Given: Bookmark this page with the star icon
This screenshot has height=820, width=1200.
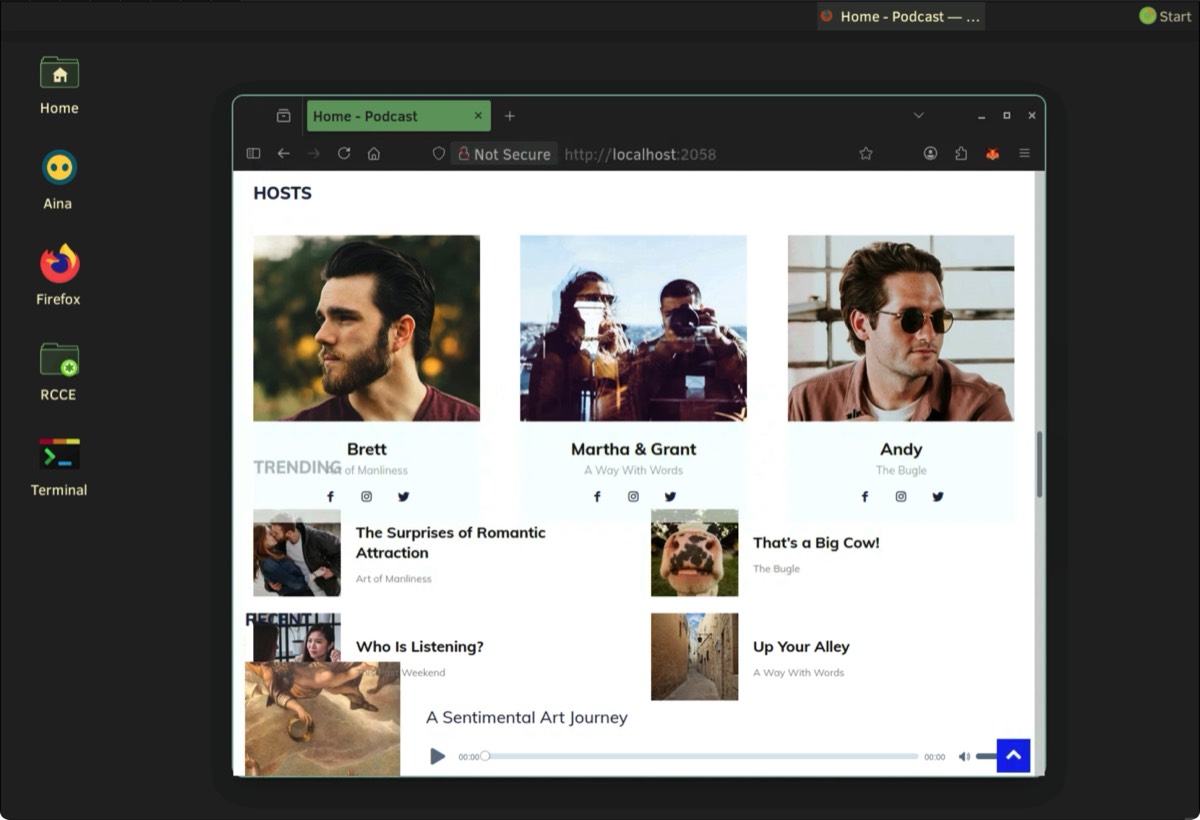Looking at the screenshot, I should click(x=866, y=154).
